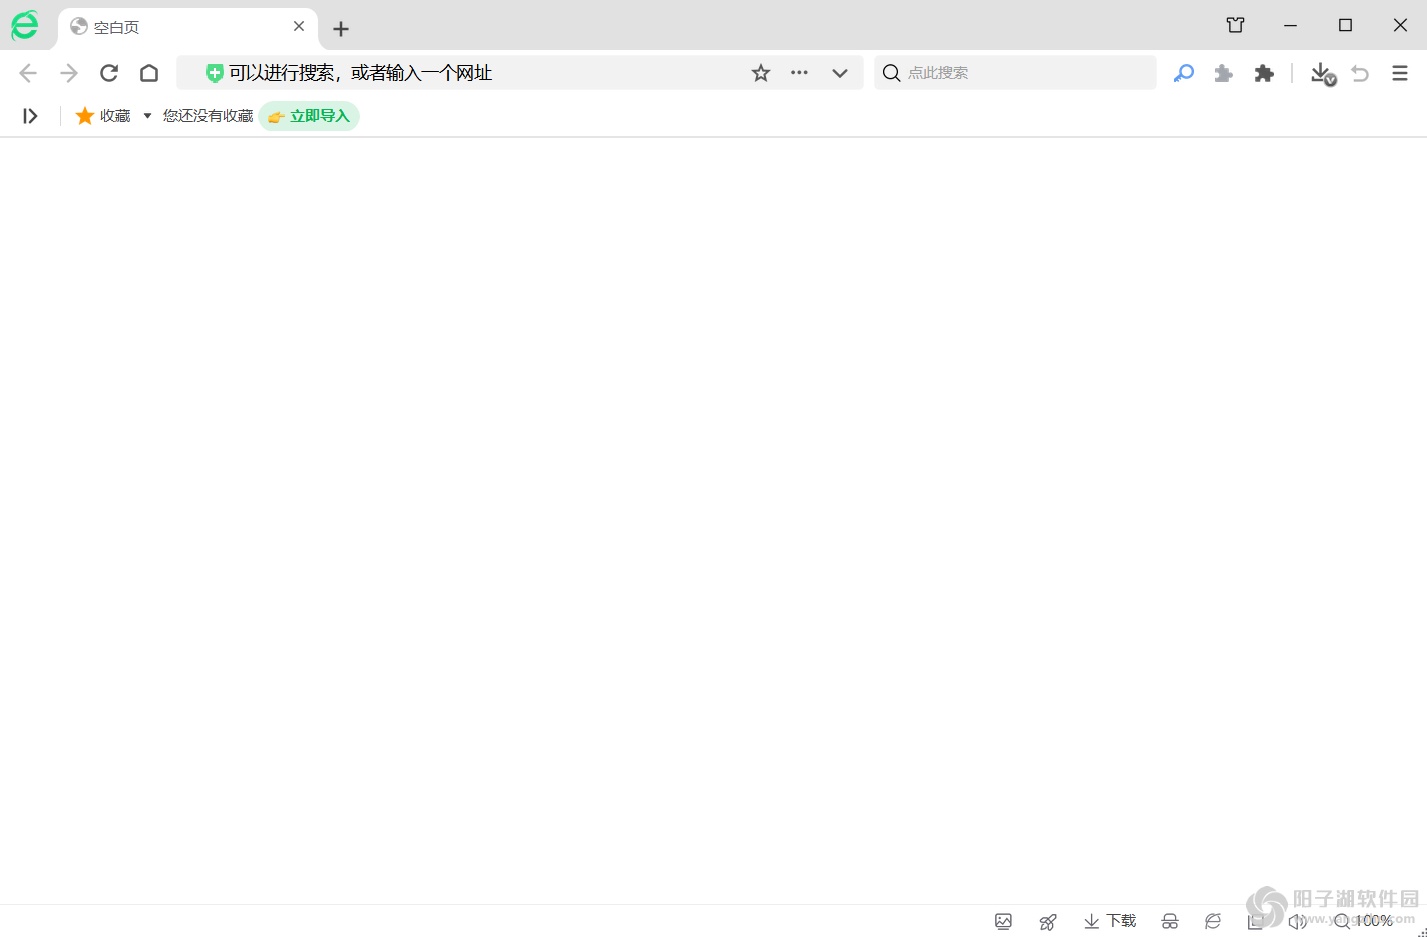Switch to the 空白页 tab
The height and width of the screenshot is (937, 1427).
[x=170, y=26]
